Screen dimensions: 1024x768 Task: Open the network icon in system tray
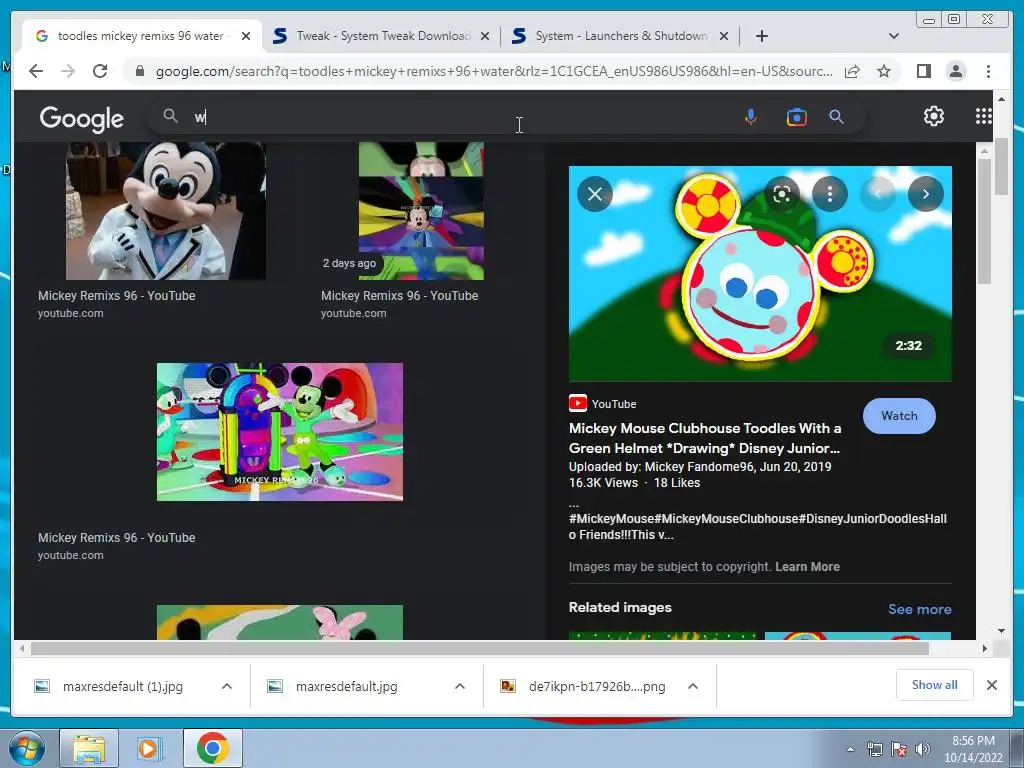coord(874,749)
